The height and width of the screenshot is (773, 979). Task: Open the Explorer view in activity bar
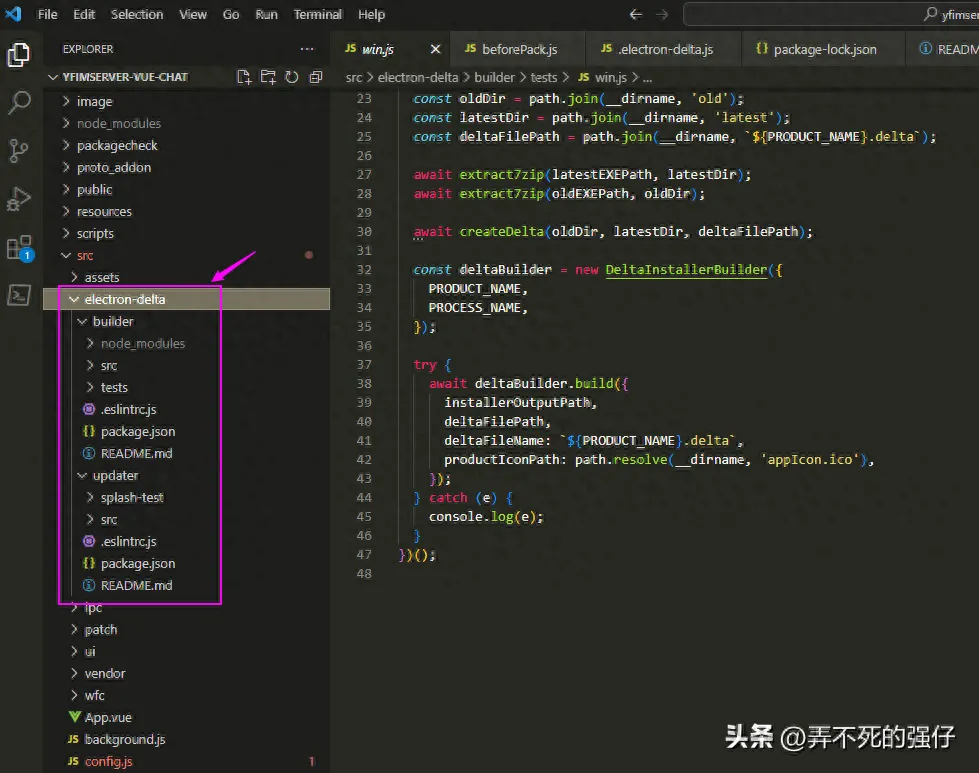pos(19,55)
